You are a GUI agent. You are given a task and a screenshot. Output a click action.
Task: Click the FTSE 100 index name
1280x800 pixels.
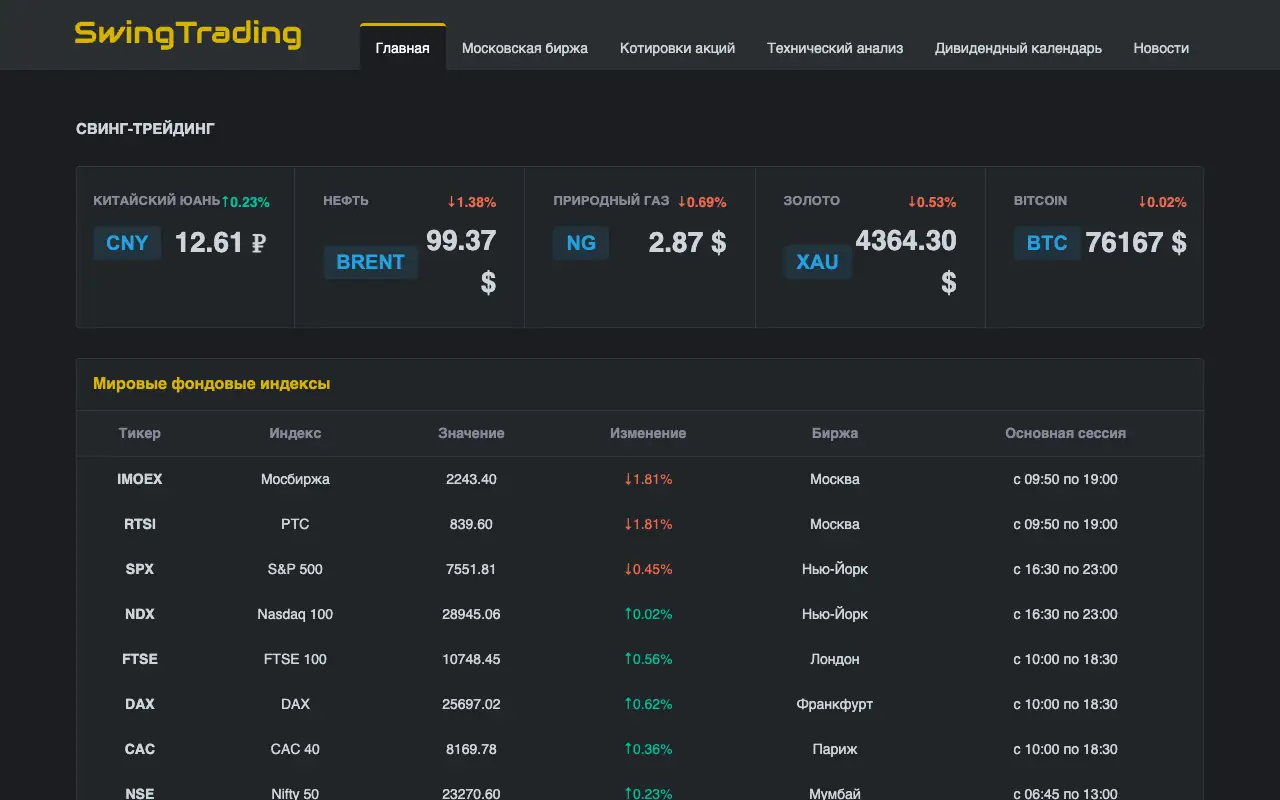tap(295, 659)
